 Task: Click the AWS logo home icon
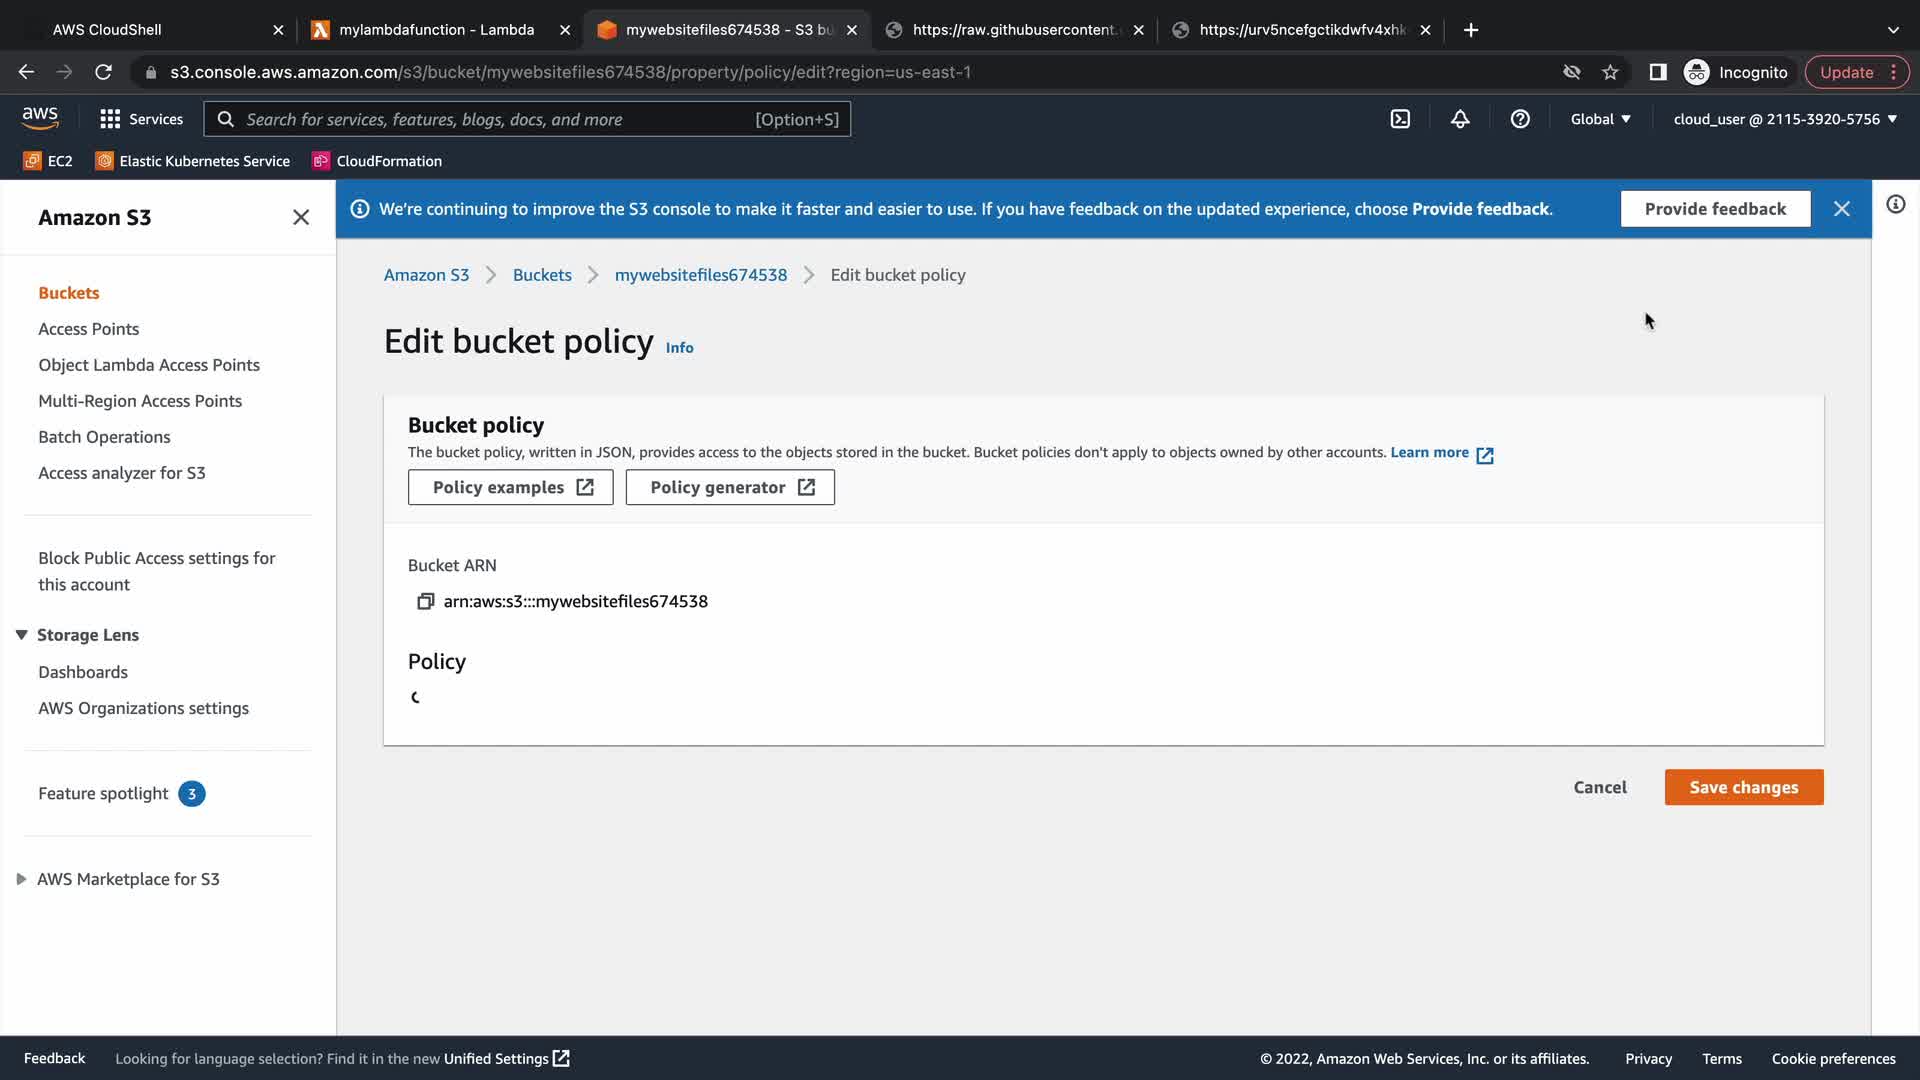pyautogui.click(x=40, y=118)
